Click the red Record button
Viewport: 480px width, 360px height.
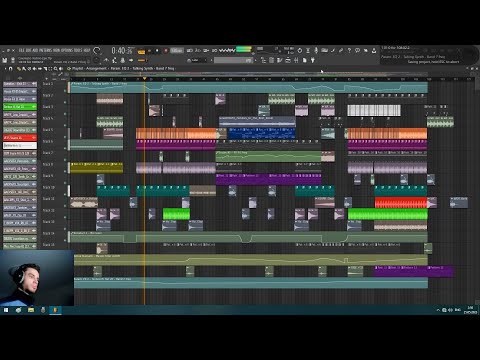point(166,51)
